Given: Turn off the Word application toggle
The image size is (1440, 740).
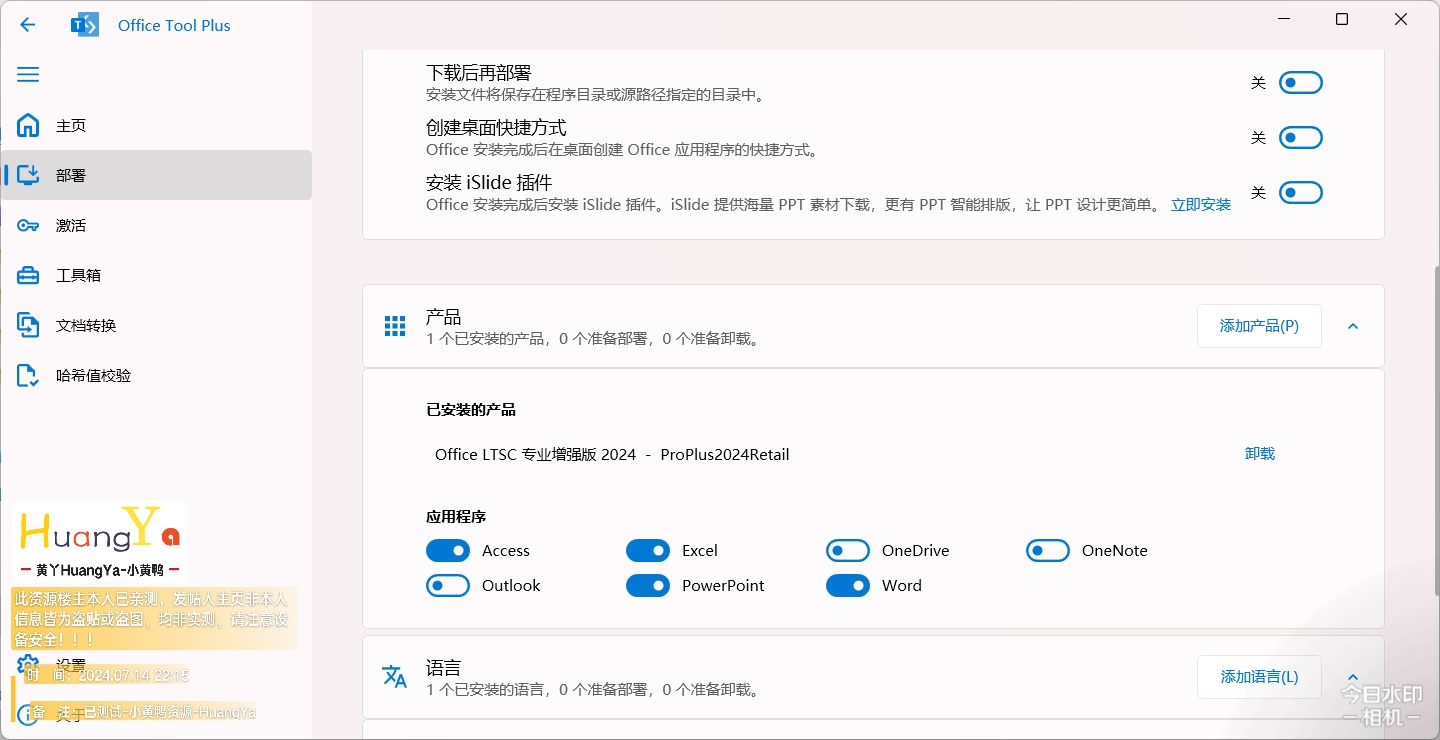Looking at the screenshot, I should click(848, 586).
